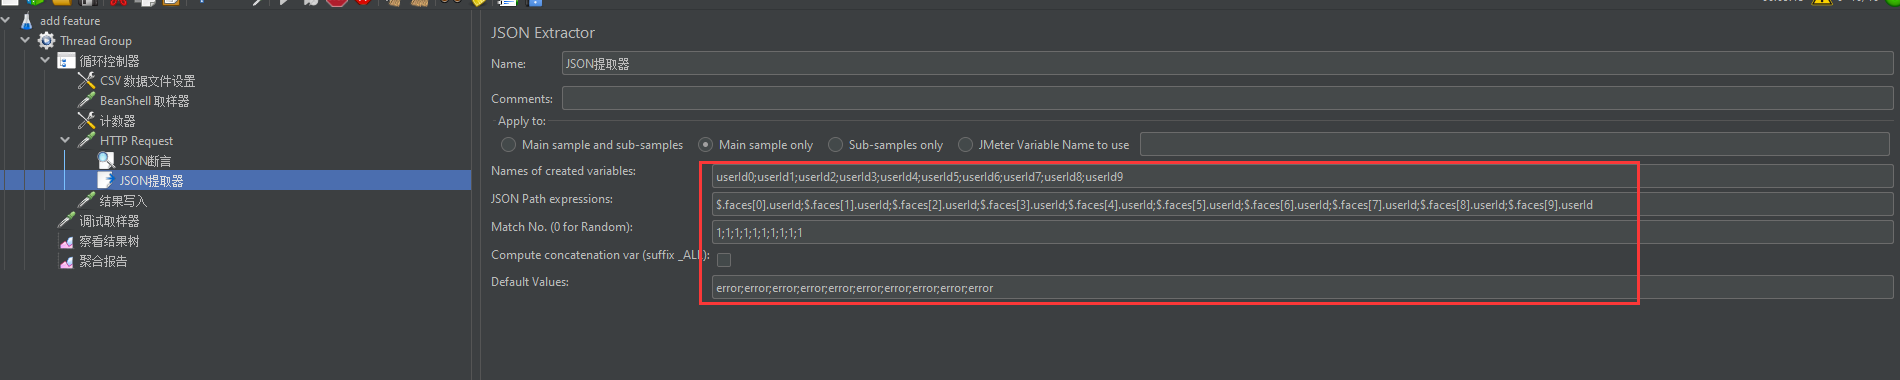The image size is (1900, 380).
Task: Collapse the HTTP Request node
Action: (65, 141)
